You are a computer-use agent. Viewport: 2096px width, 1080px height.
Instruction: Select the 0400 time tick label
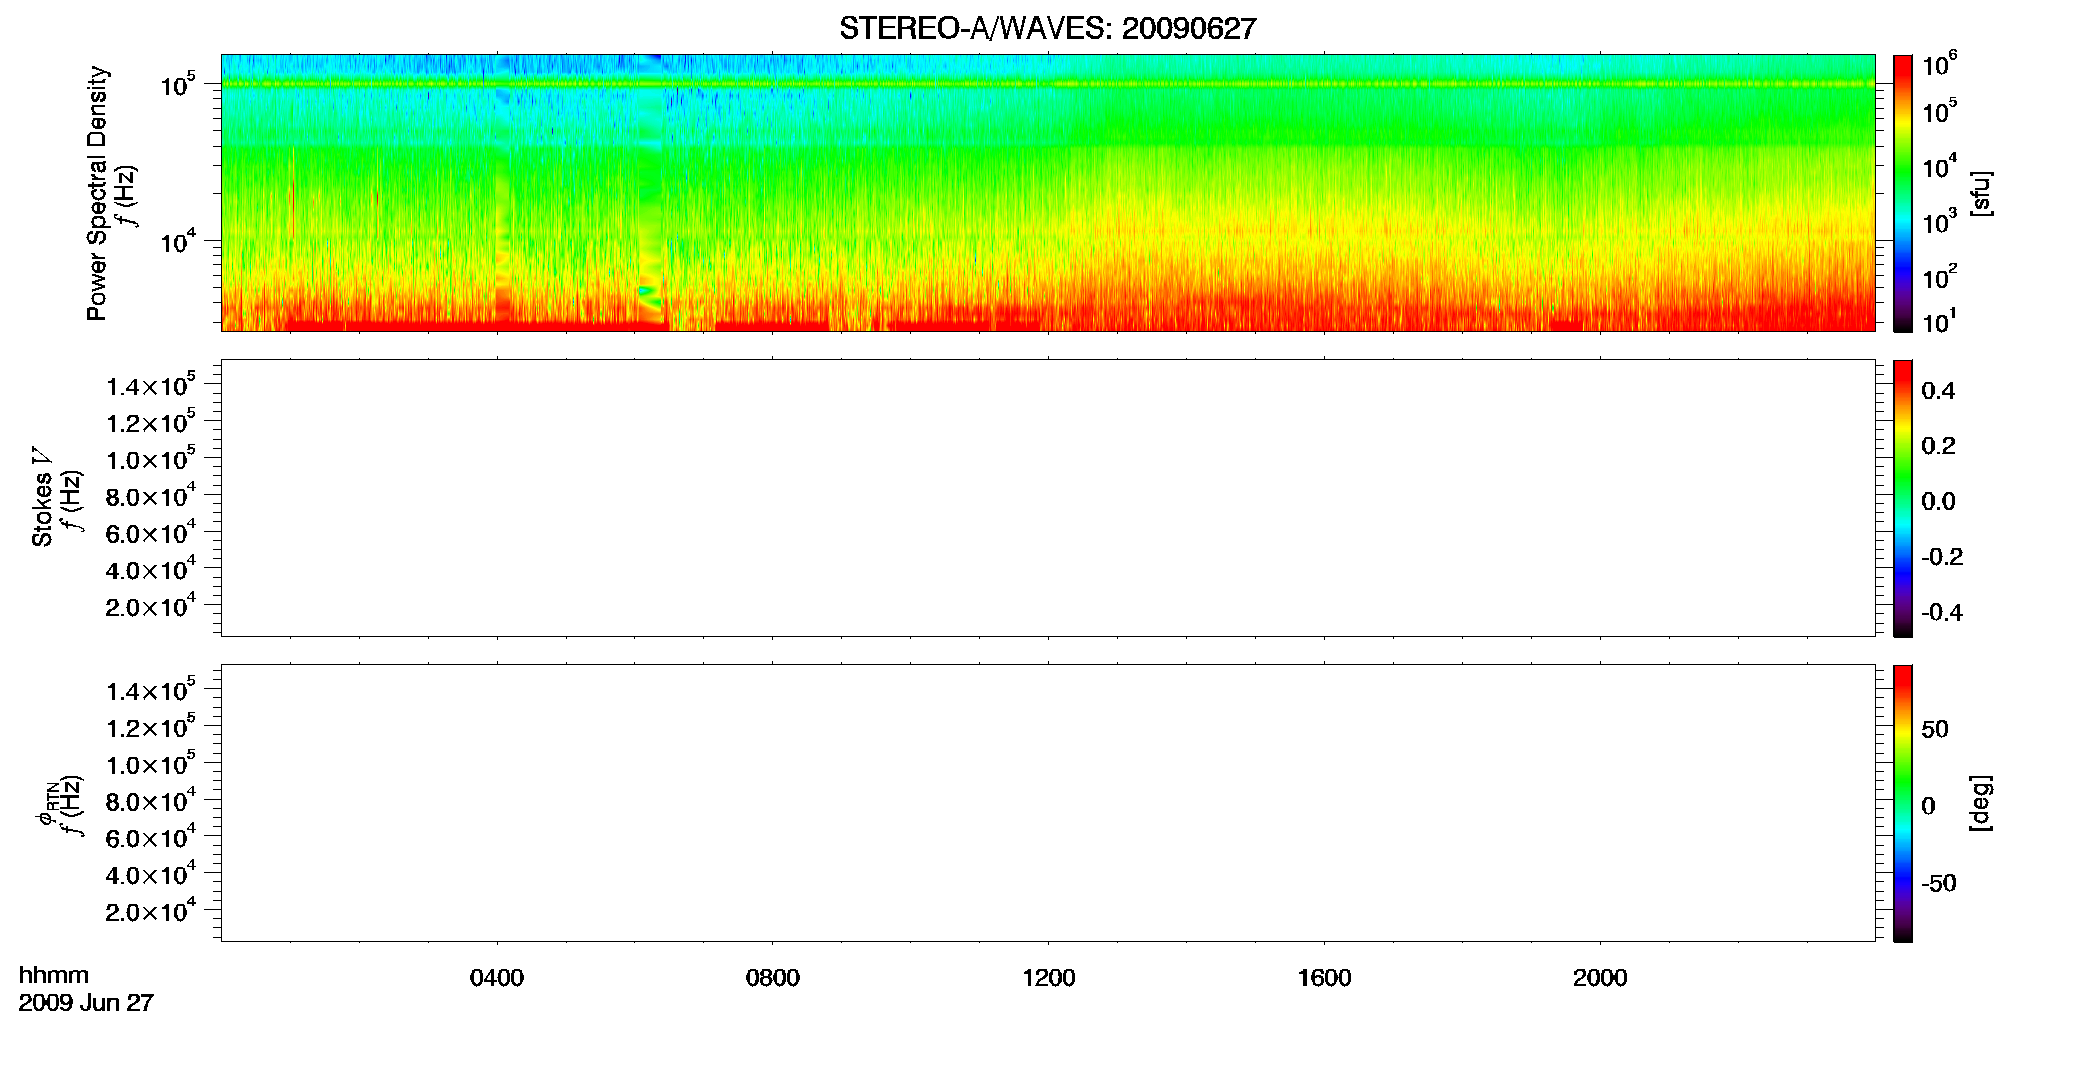(497, 978)
